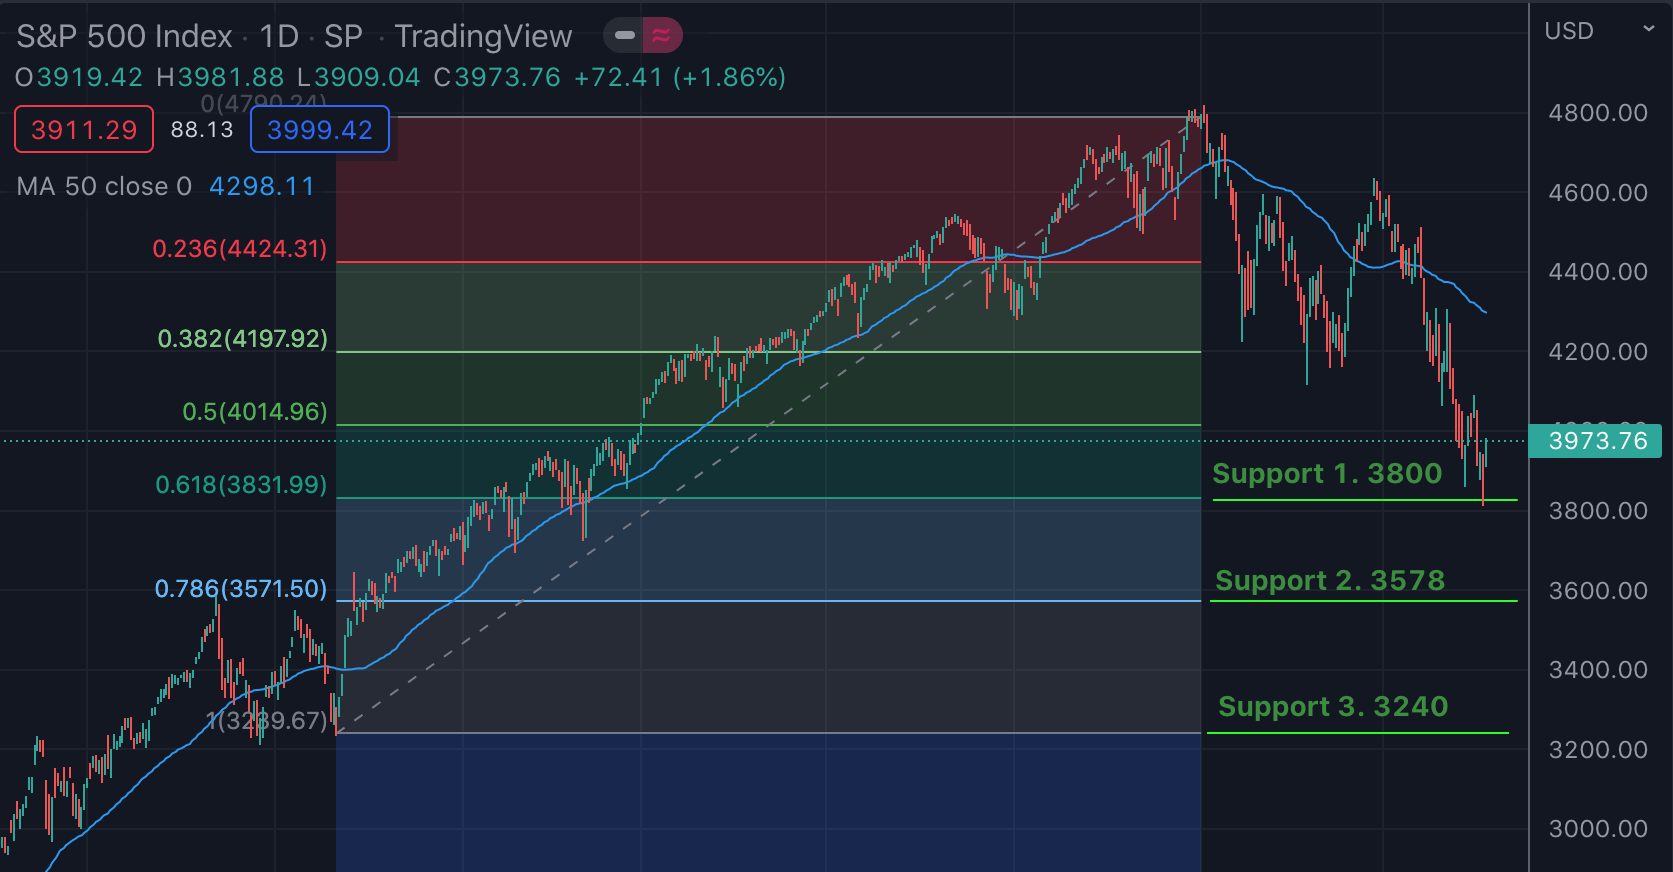Image resolution: width=1673 pixels, height=872 pixels.
Task: Click the 4600.00 price axis label
Action: pos(1598,193)
